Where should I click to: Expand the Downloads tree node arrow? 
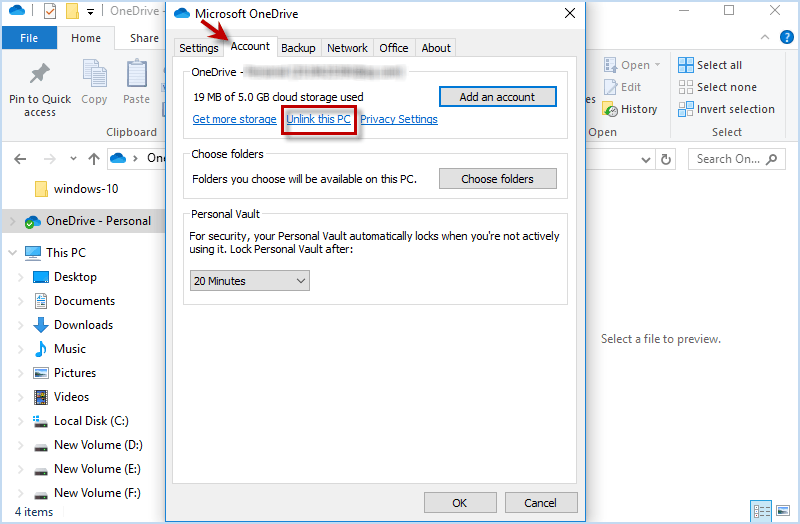(20, 325)
